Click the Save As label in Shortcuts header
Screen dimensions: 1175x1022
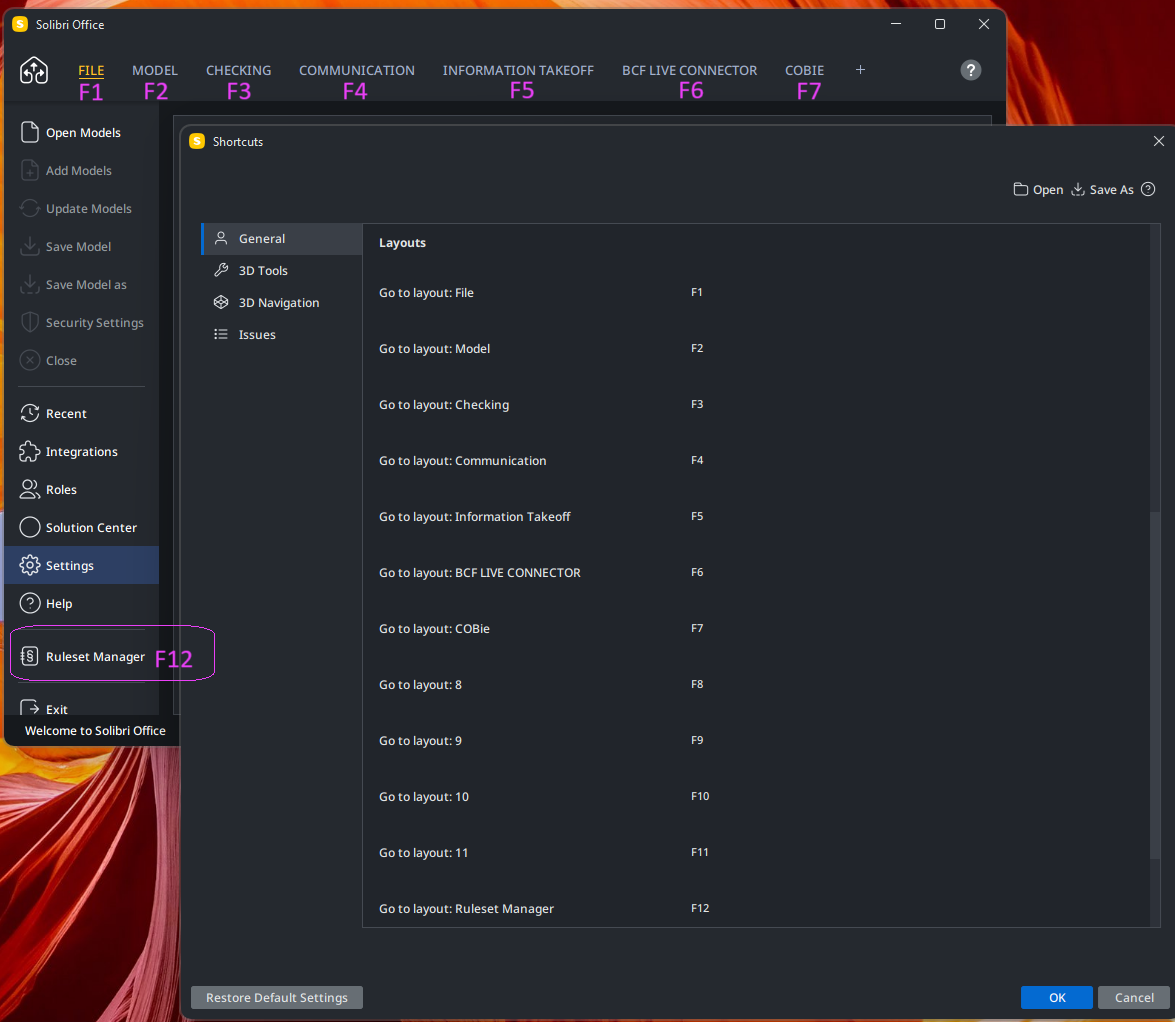(x=1111, y=190)
